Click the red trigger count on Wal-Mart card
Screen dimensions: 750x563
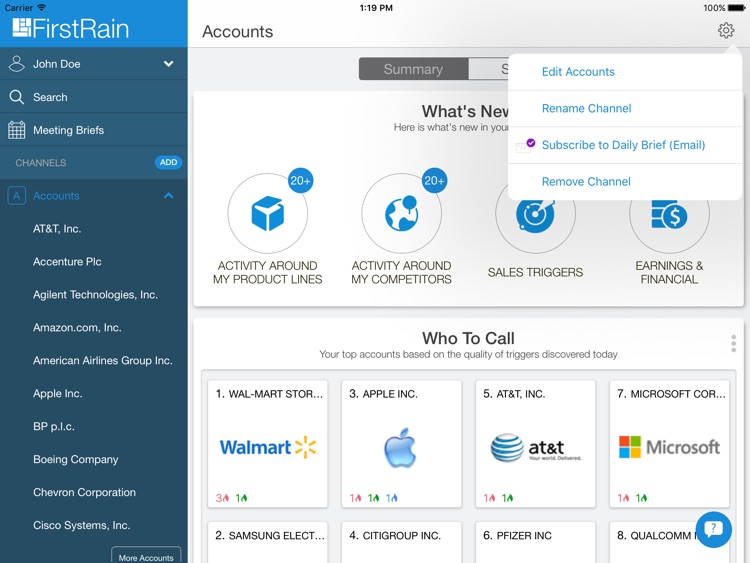click(x=222, y=498)
